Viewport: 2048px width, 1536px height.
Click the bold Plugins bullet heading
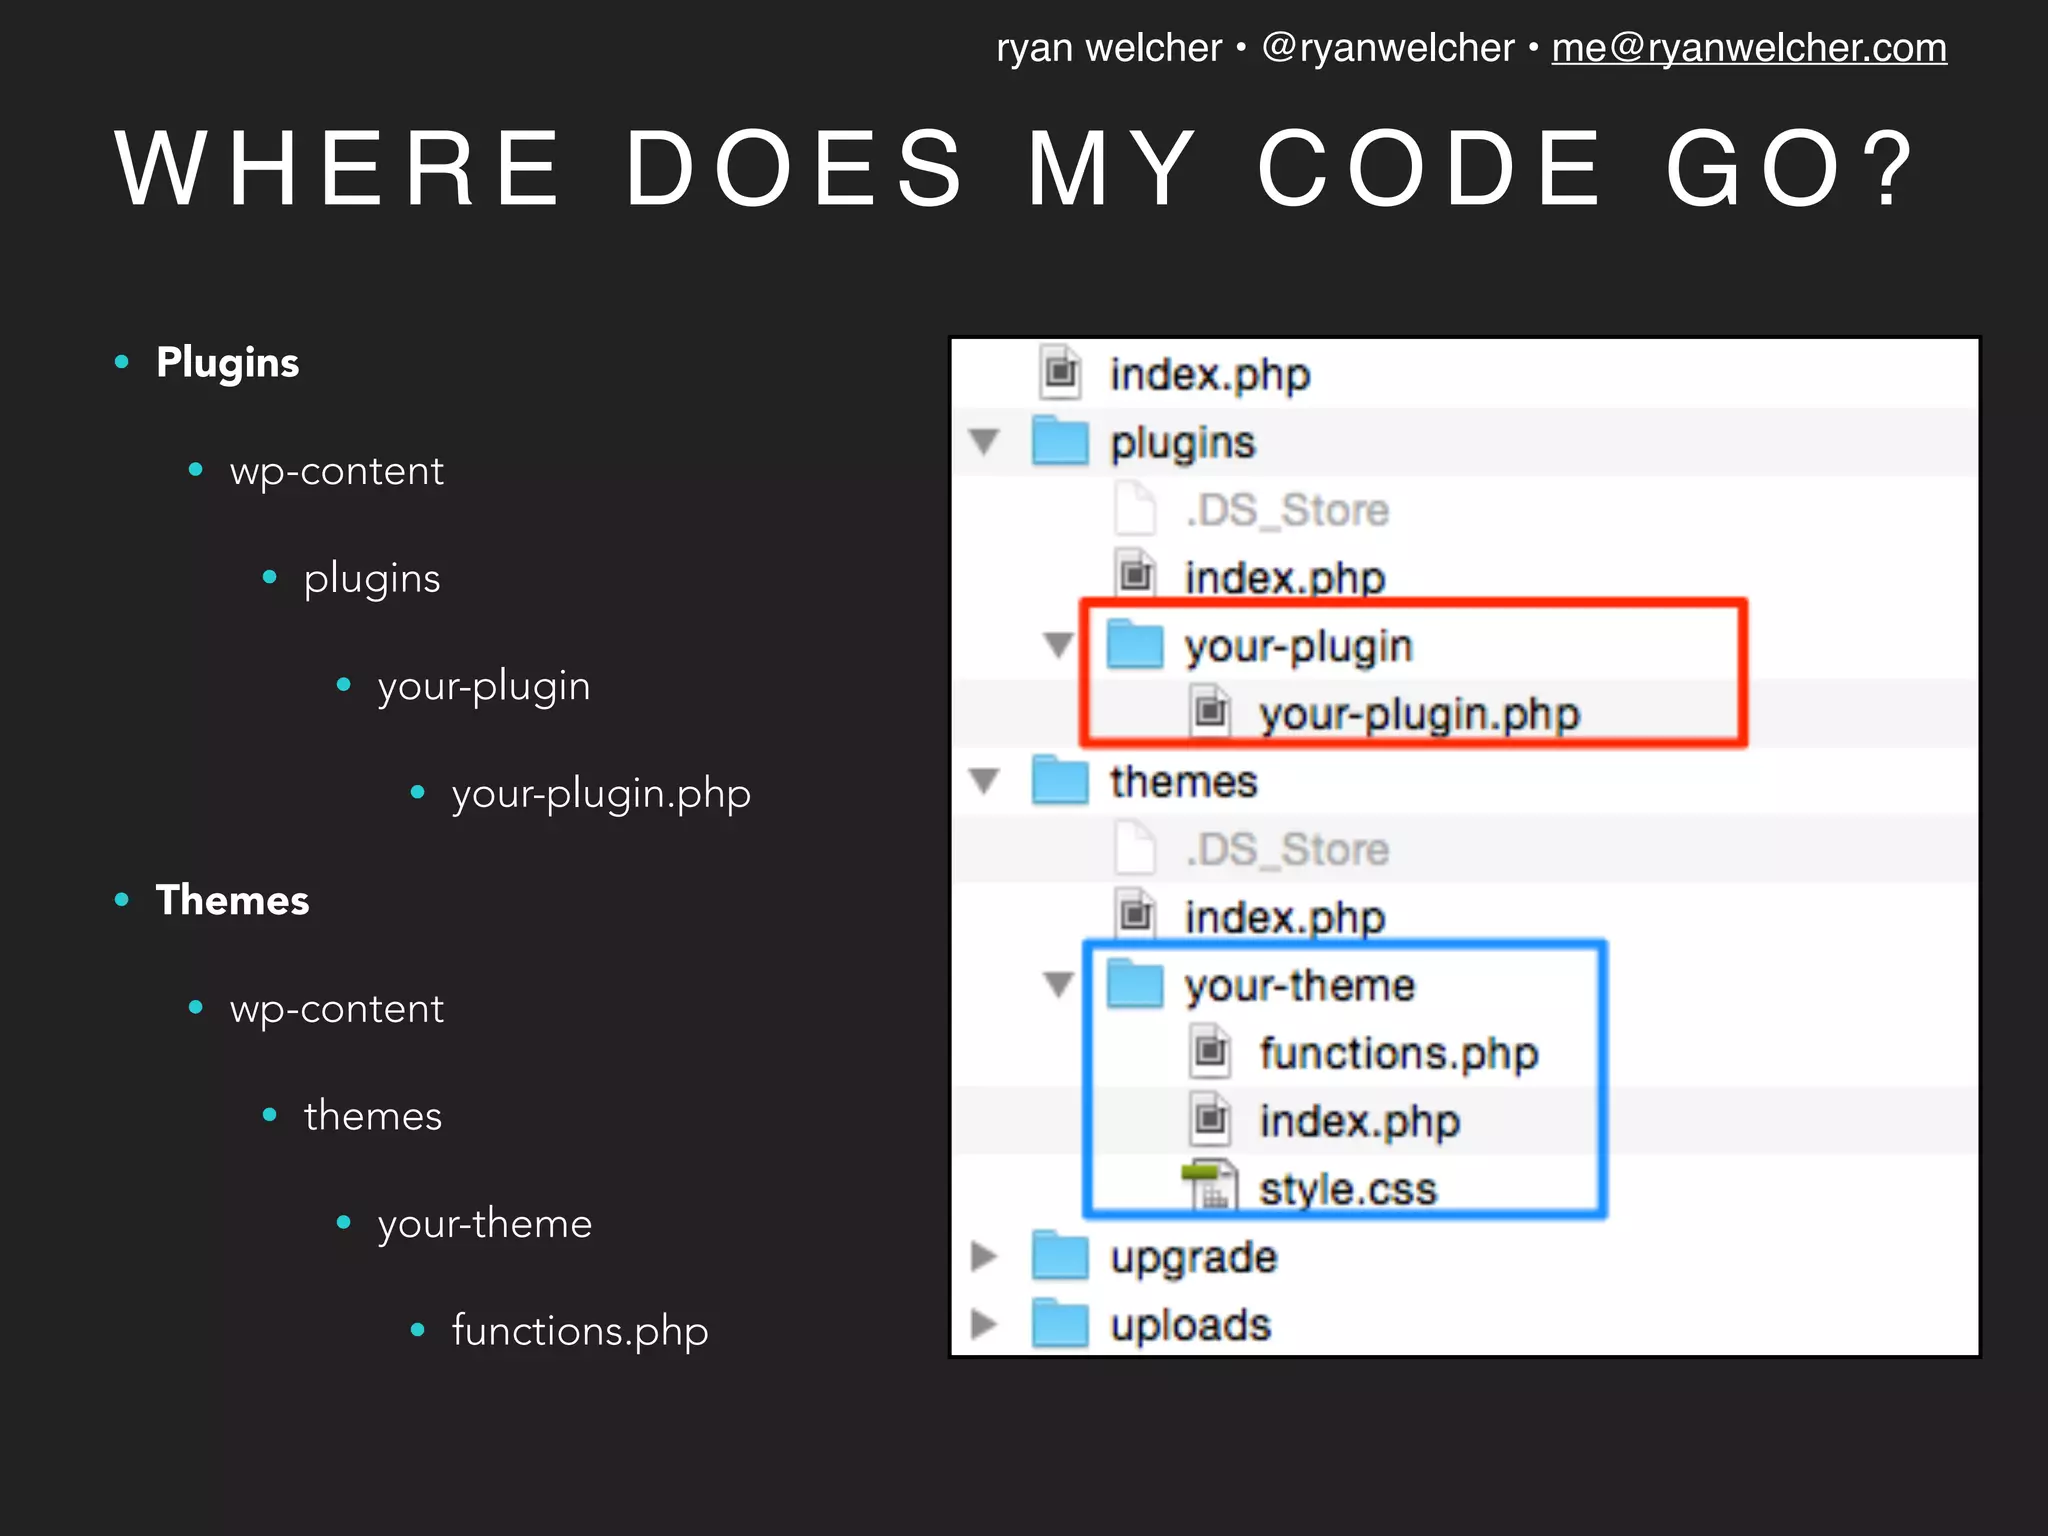(x=228, y=364)
